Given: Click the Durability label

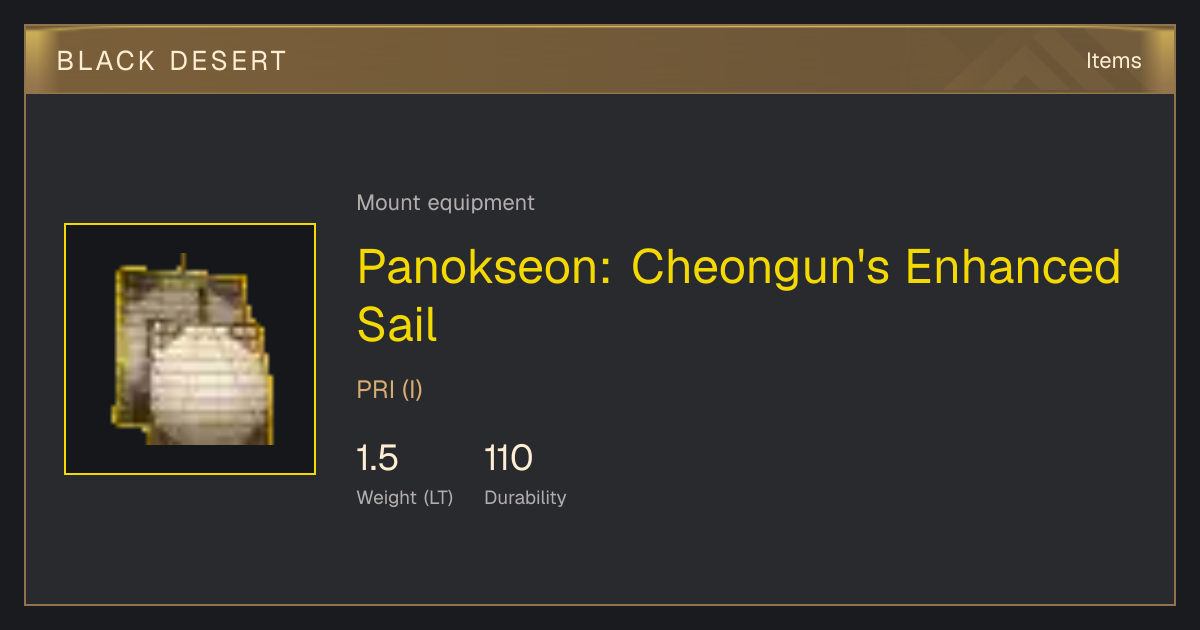Looking at the screenshot, I should pos(525,498).
